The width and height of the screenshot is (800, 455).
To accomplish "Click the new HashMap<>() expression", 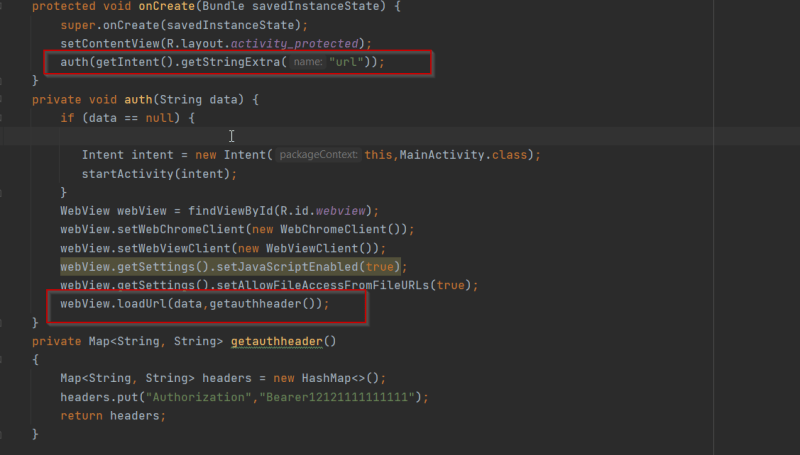I will click(327, 378).
